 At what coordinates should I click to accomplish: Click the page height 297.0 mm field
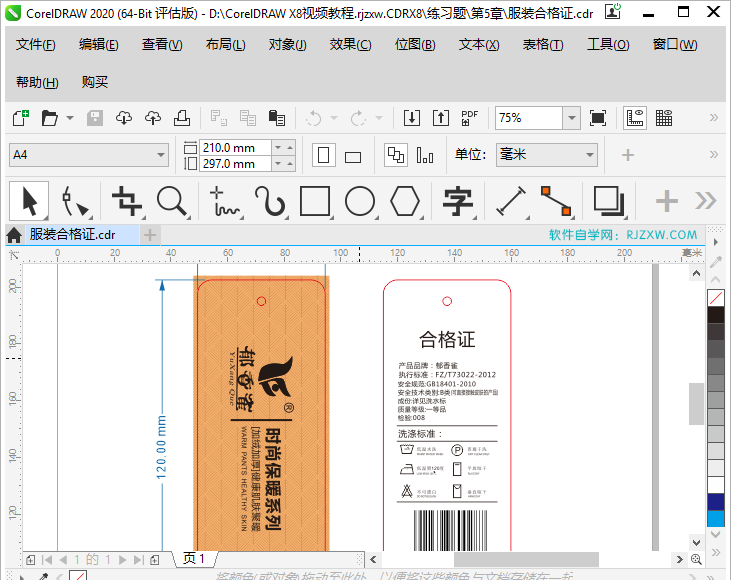point(235,164)
